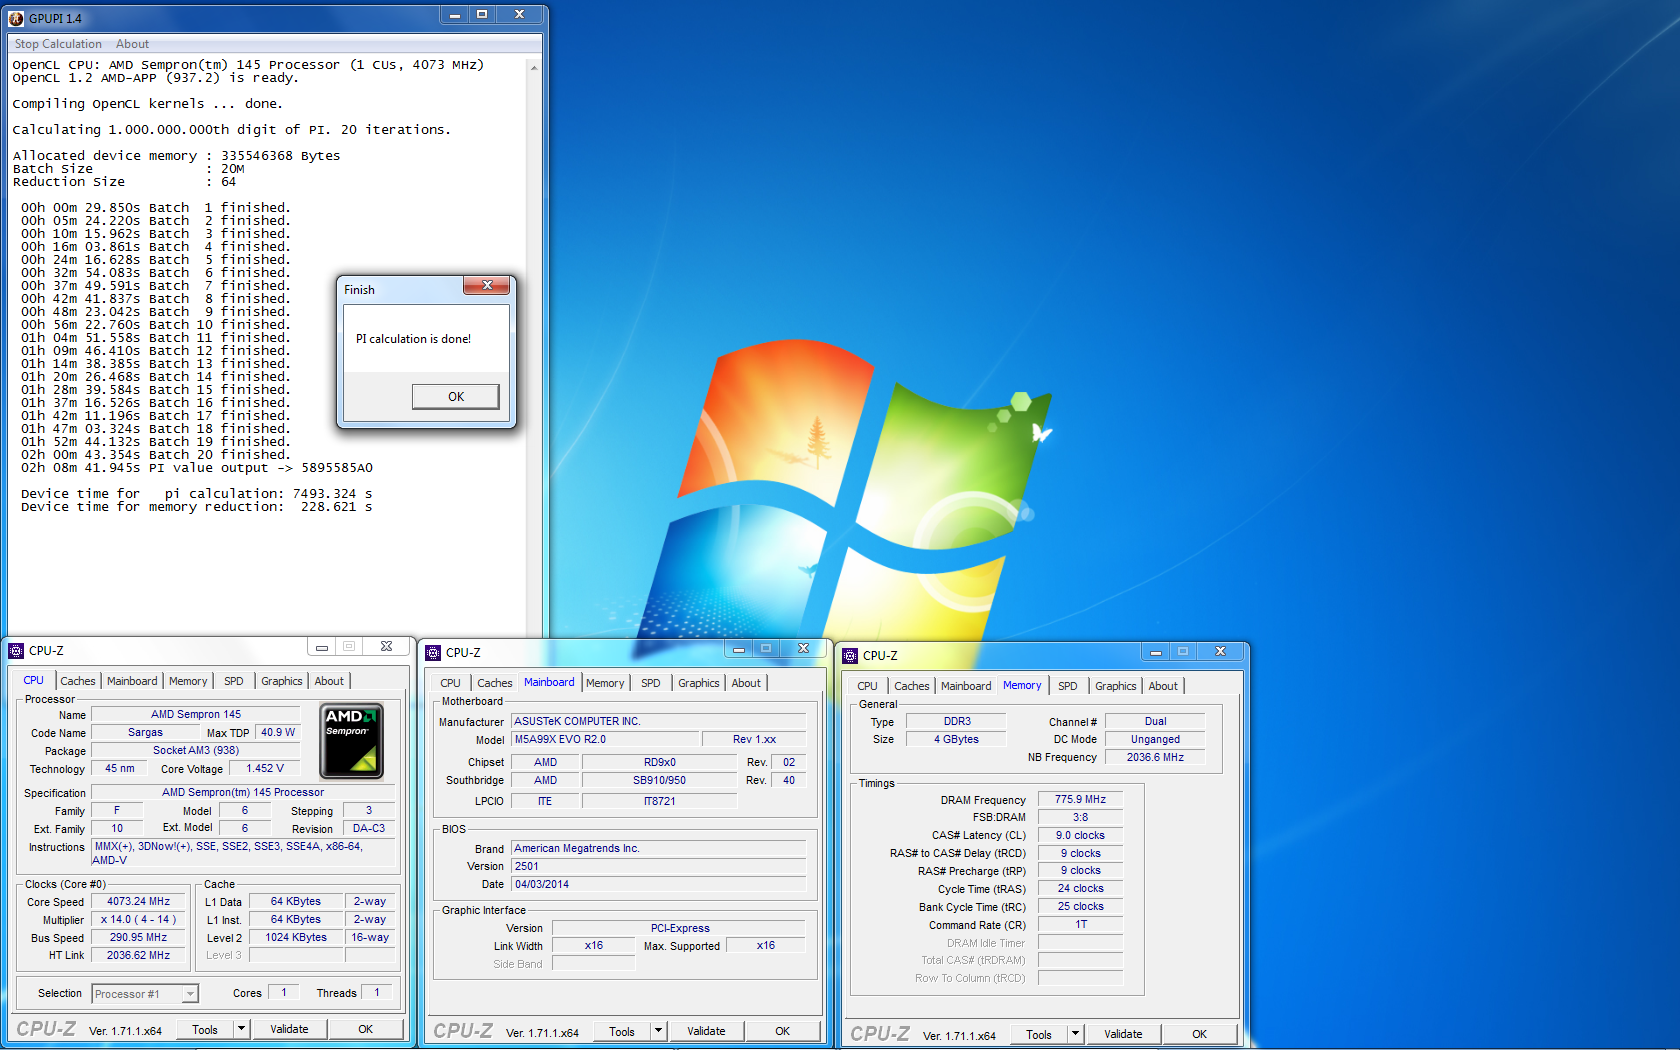Select Graphics tab in the Mainboard CPU-Z window
The image size is (1680, 1050).
point(699,683)
